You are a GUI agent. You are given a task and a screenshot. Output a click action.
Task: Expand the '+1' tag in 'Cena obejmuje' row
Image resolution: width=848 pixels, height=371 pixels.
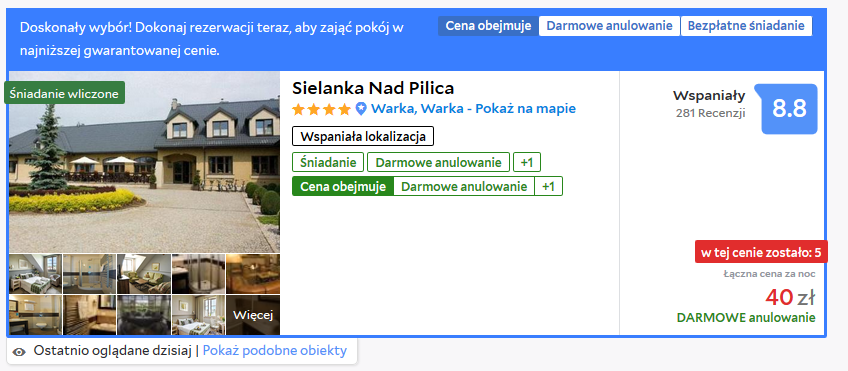[548, 187]
